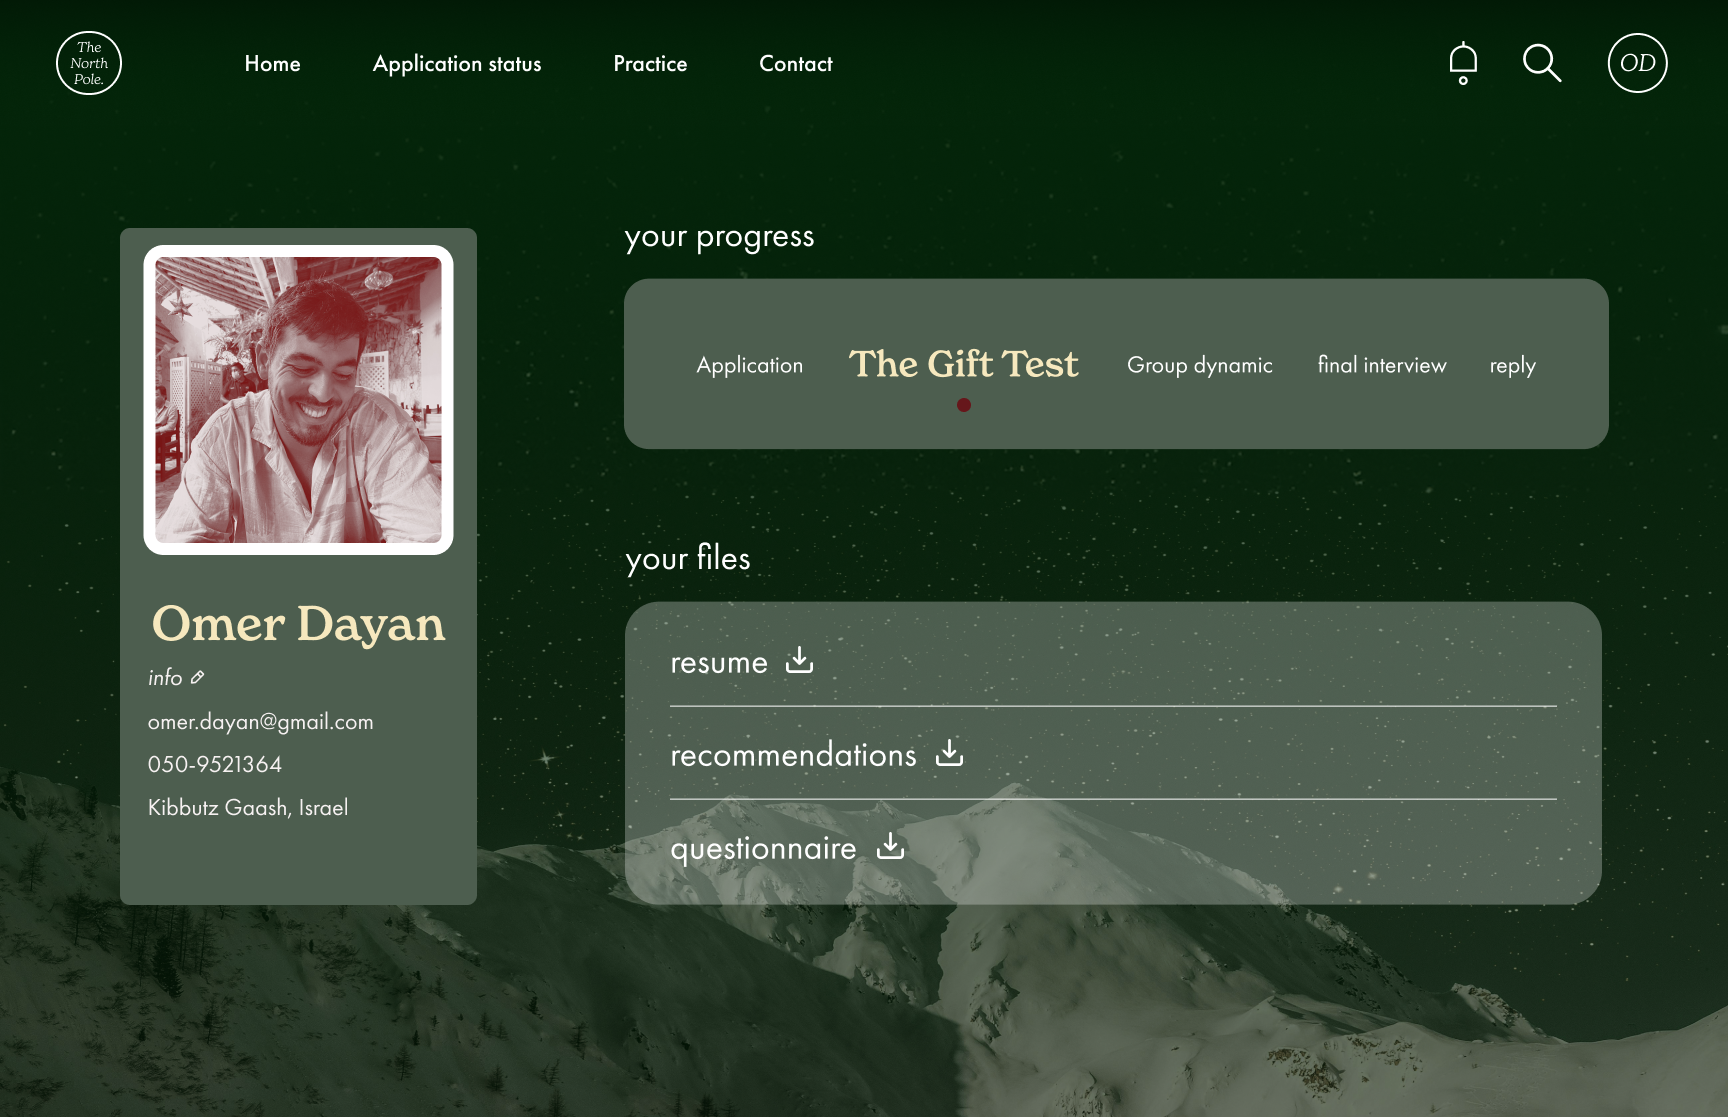Screen dimensions: 1728x1117
Task: Select the Application progress step
Action: [750, 365]
